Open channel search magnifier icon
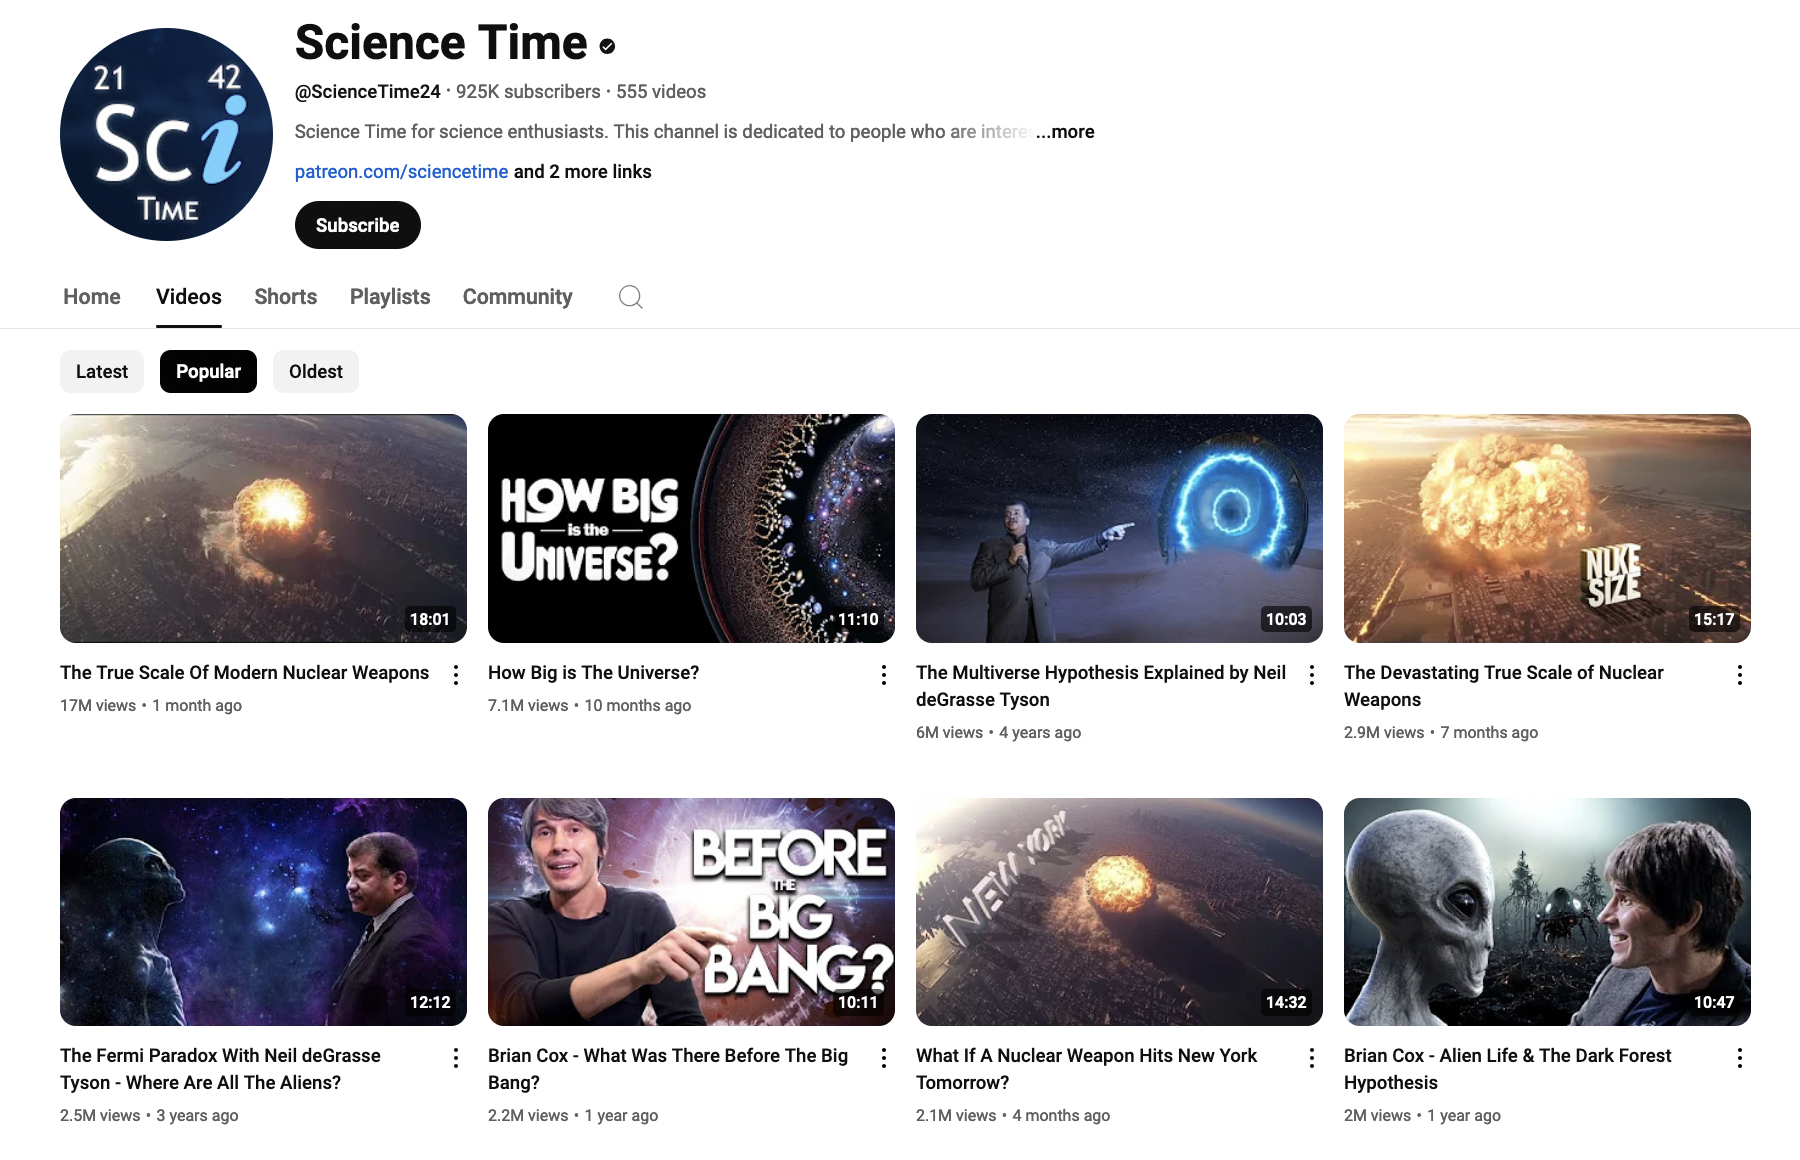 pos(630,297)
